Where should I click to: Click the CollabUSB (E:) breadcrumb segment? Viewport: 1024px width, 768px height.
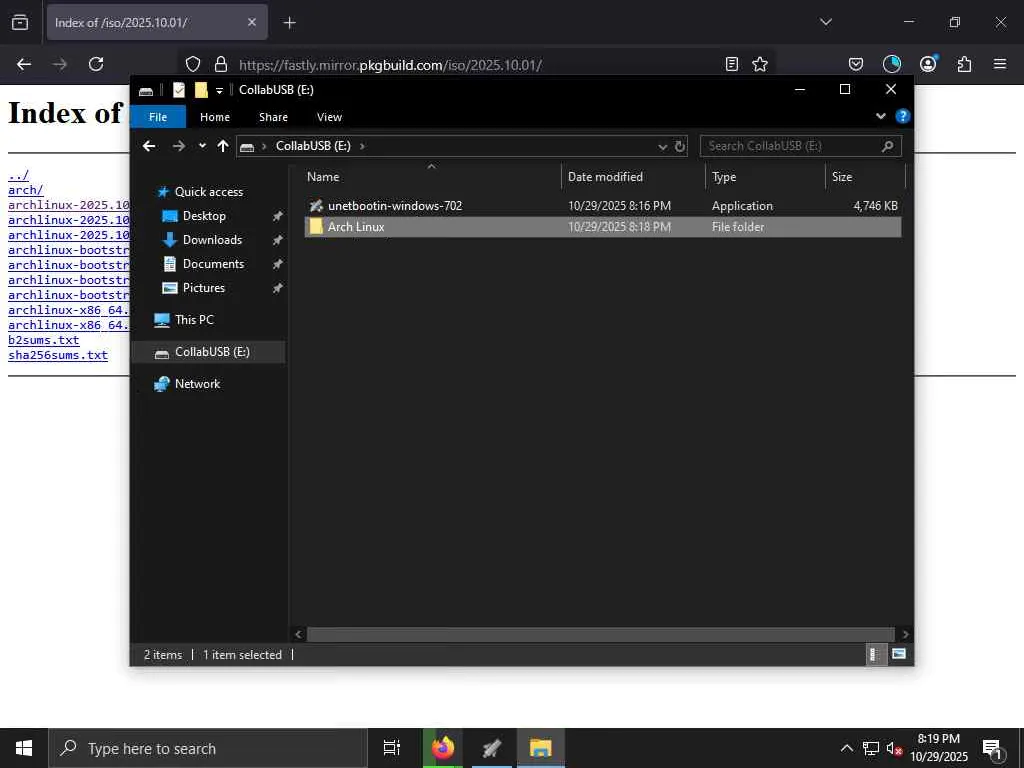pyautogui.click(x=313, y=146)
